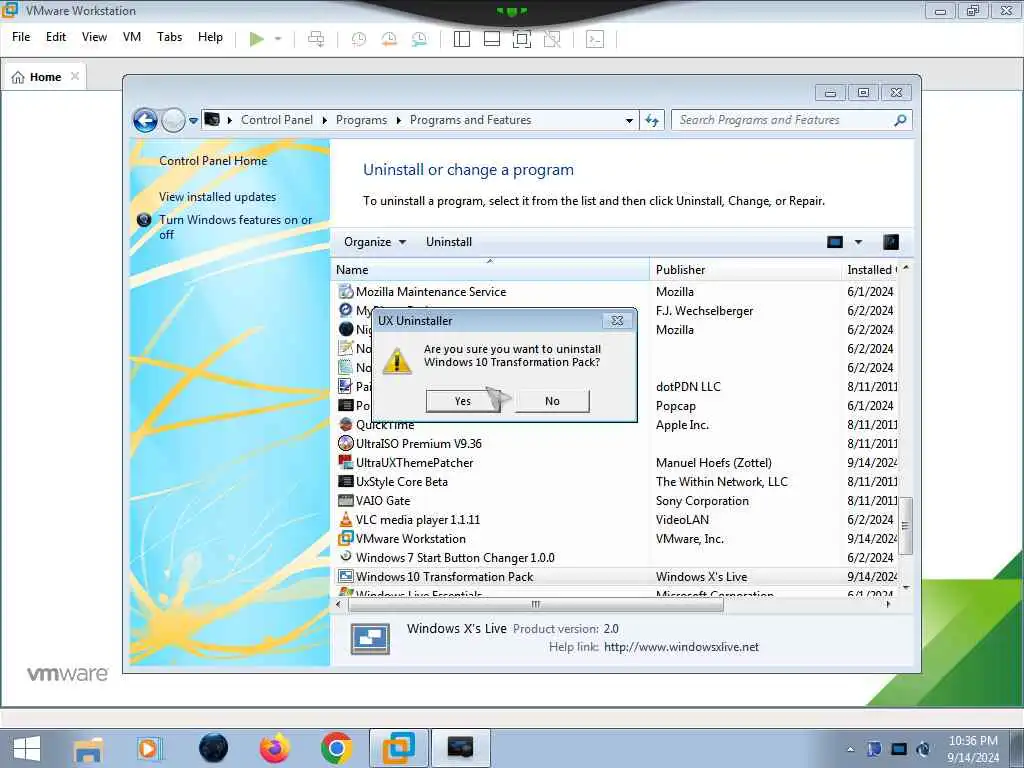Click the Uninstall toolbar button
The height and width of the screenshot is (768, 1024).
pos(449,242)
